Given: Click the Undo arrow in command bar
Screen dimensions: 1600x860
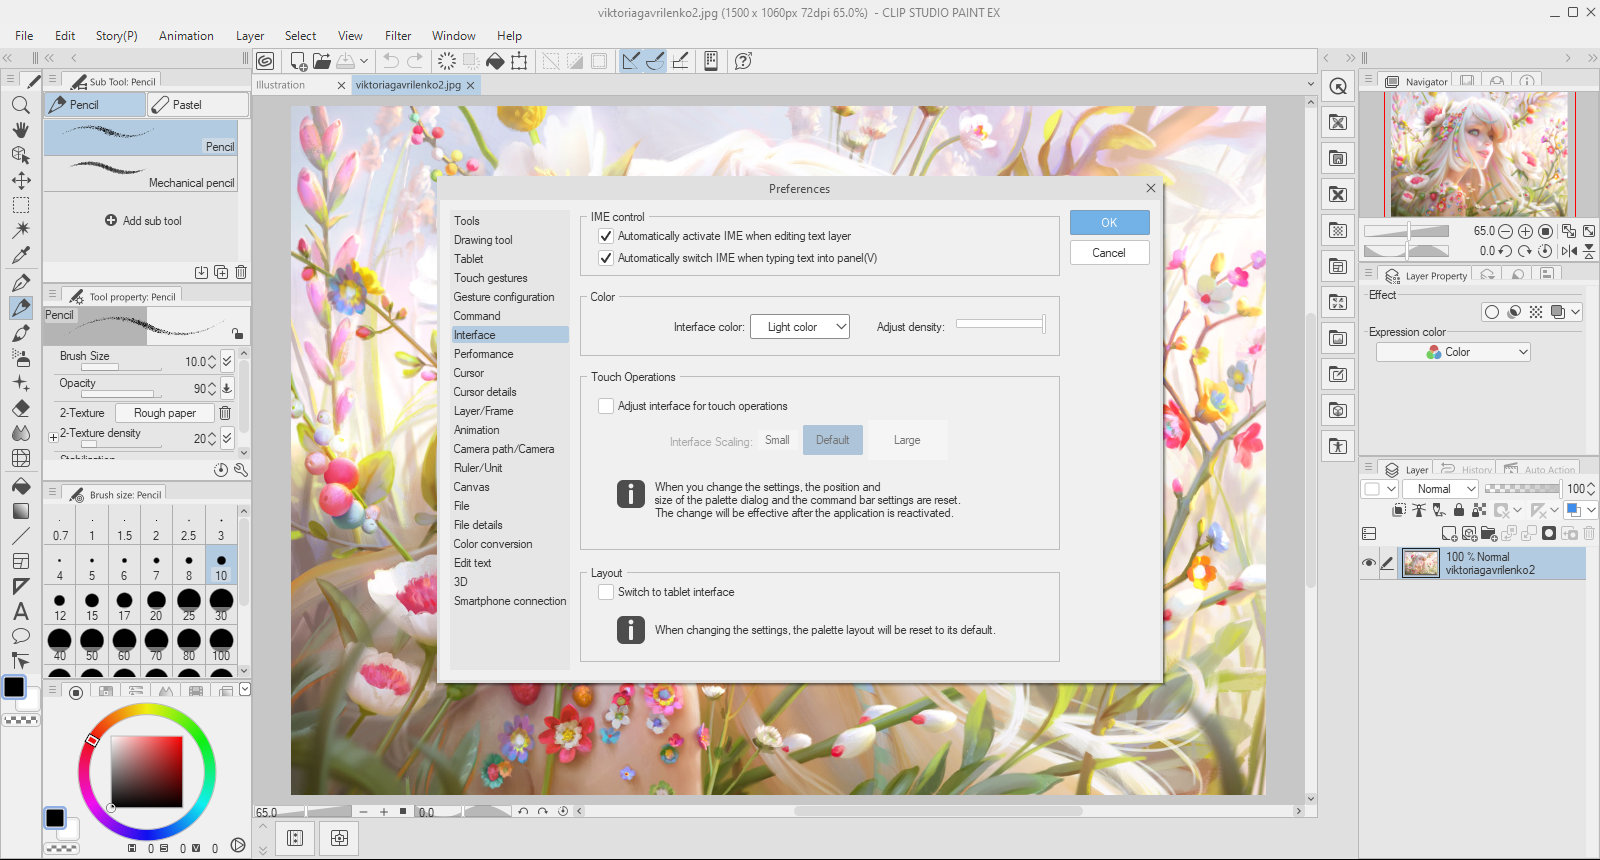Looking at the screenshot, I should click(391, 61).
